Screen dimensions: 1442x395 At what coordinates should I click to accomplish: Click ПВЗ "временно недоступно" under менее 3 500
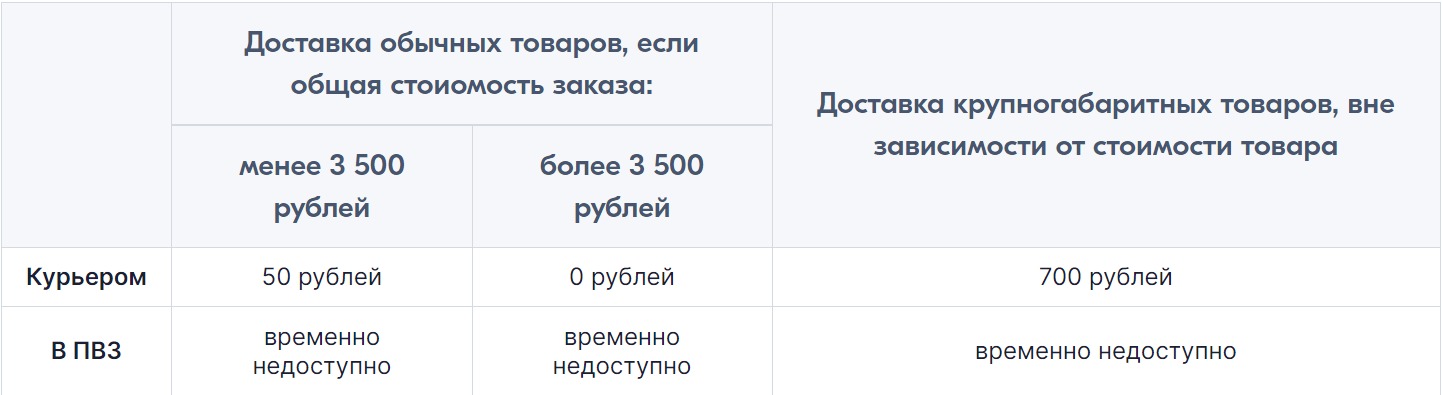(x=322, y=352)
